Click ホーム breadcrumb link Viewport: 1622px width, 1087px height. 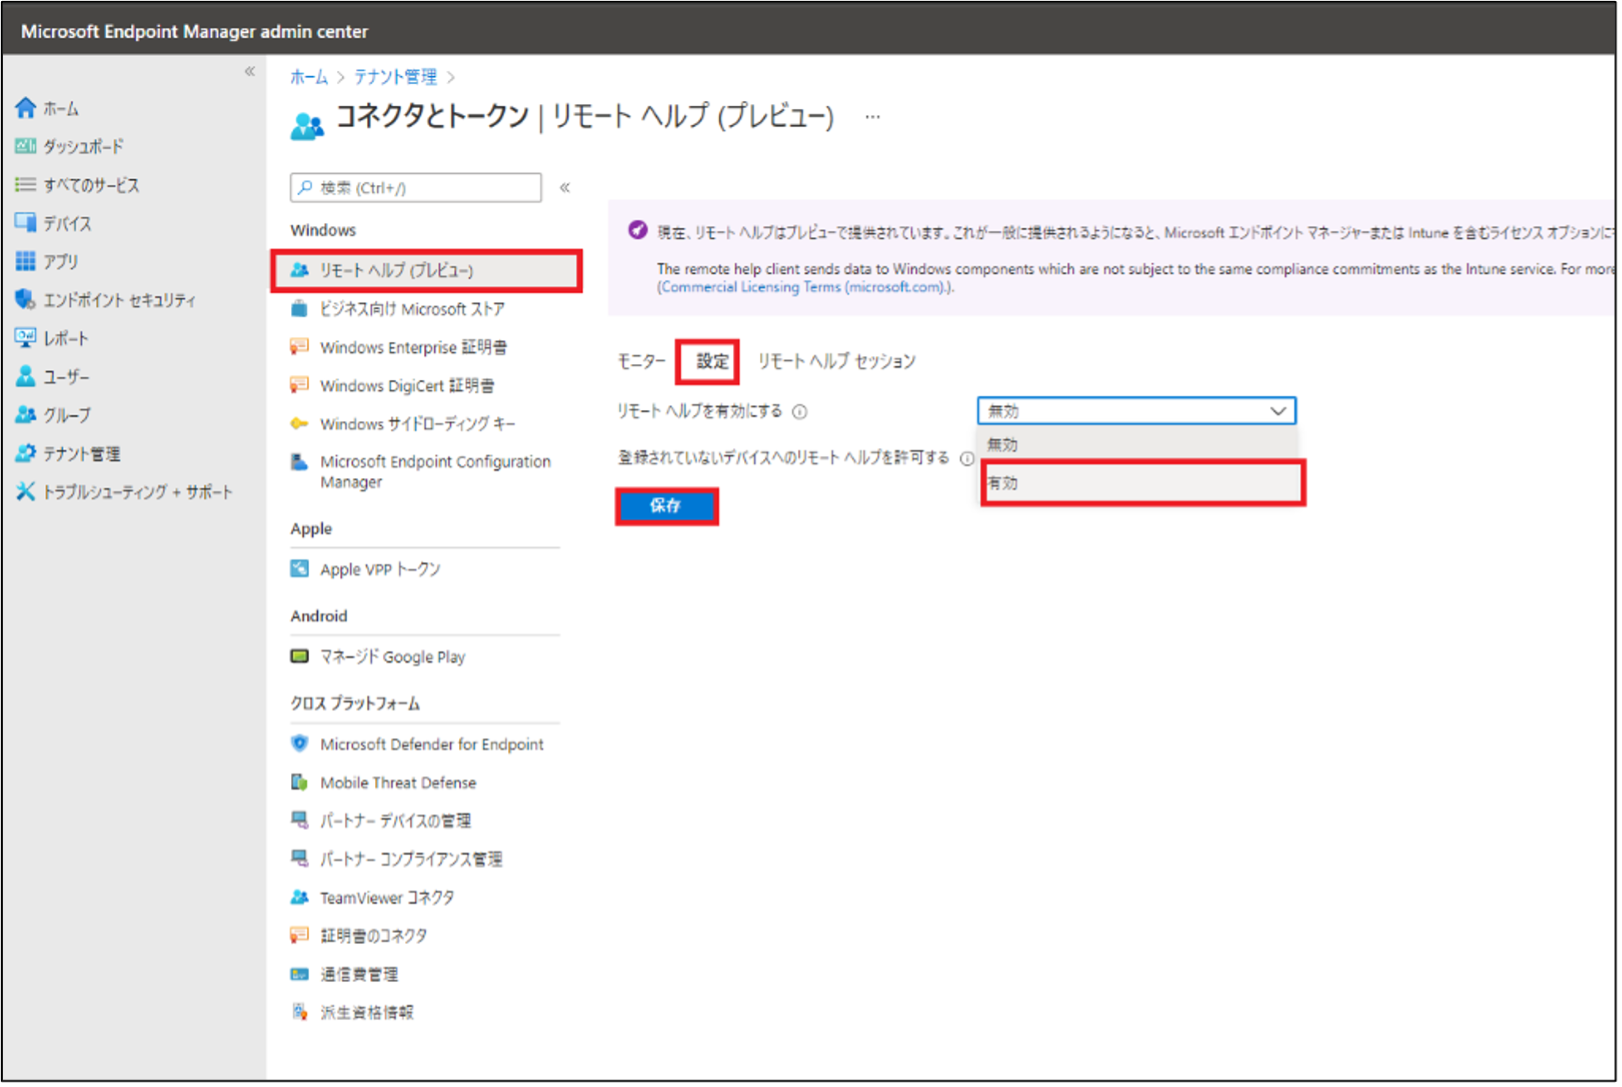[310, 77]
